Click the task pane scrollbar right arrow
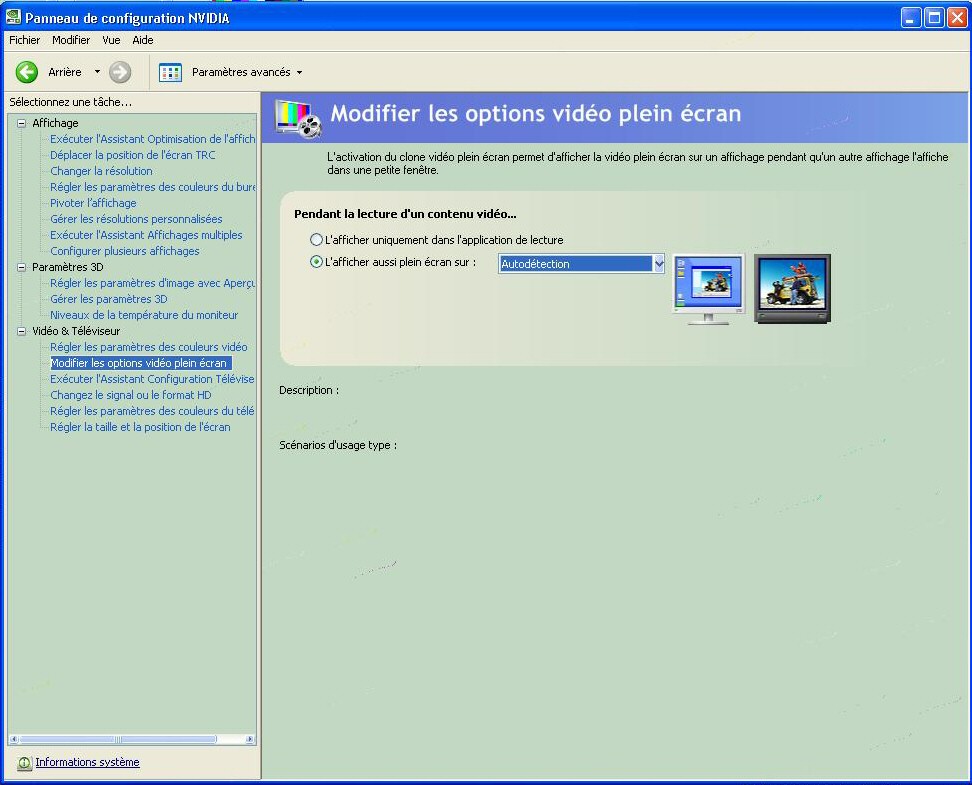The image size is (972, 785). click(250, 739)
